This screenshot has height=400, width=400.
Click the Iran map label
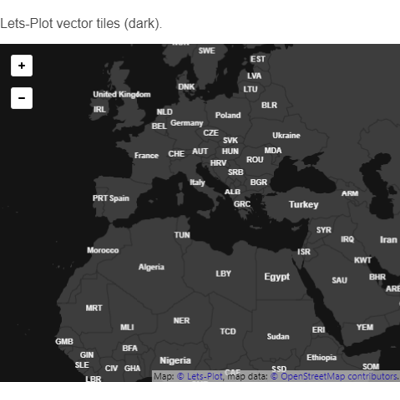point(388,240)
